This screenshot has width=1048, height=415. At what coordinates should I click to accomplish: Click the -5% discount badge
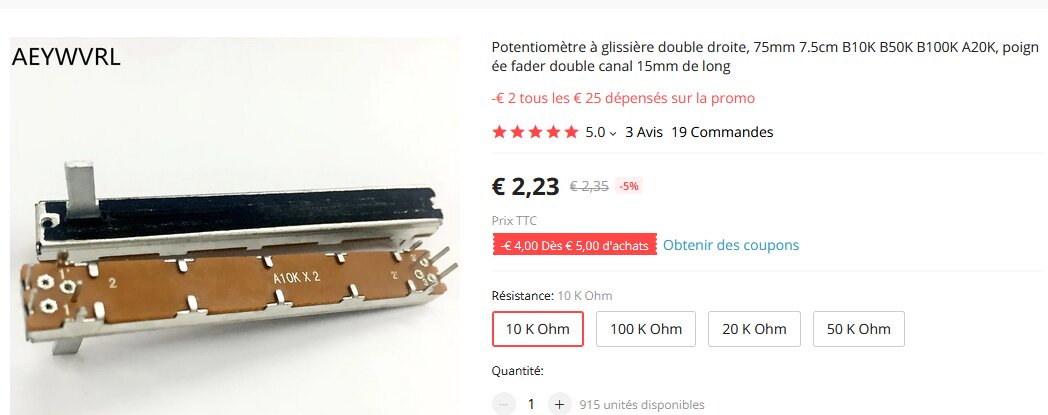pos(628,186)
